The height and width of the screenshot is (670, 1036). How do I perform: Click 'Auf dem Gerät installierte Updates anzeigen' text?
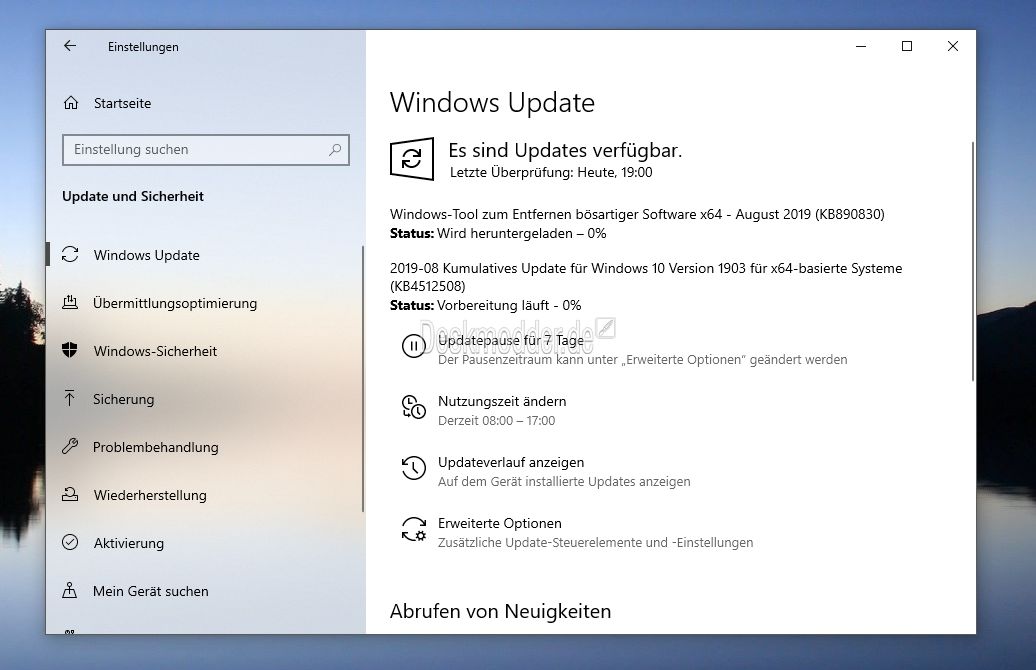click(x=564, y=482)
